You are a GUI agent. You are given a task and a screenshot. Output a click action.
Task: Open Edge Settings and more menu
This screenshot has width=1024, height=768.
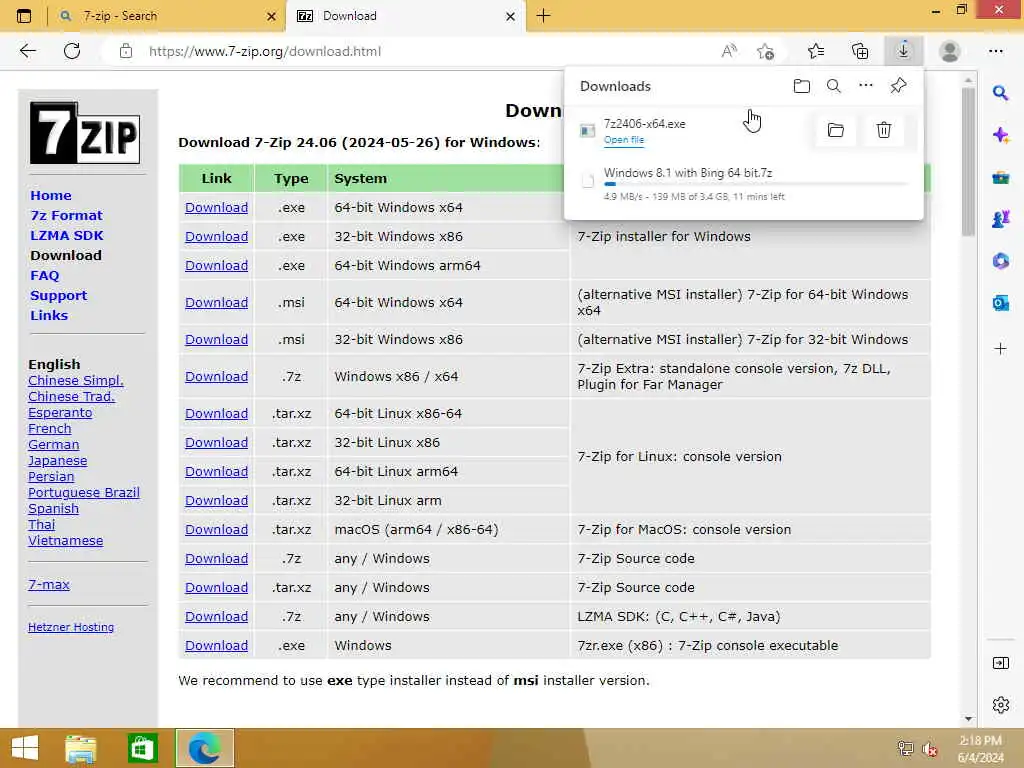point(996,51)
